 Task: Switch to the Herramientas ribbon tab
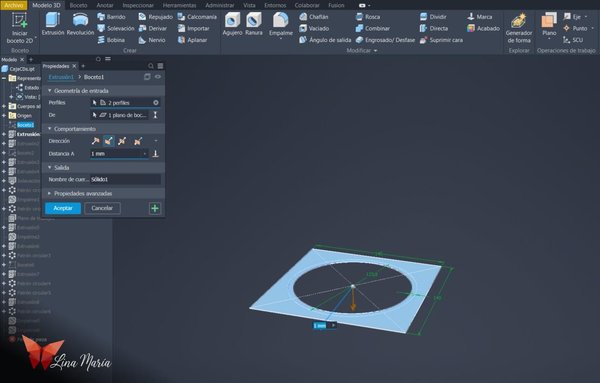point(179,5)
